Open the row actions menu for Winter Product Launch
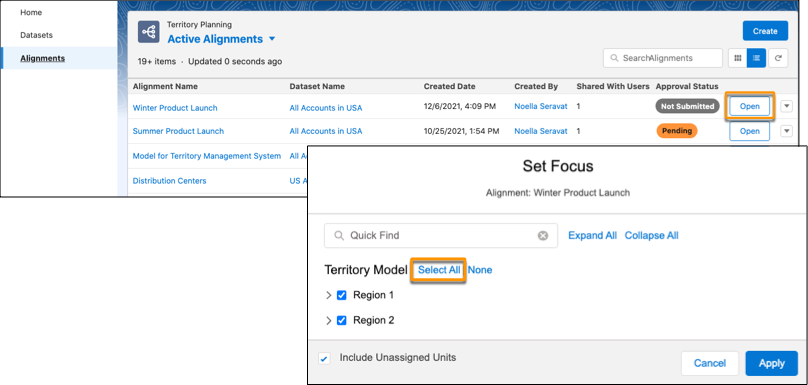This screenshot has width=808, height=385. (x=786, y=107)
